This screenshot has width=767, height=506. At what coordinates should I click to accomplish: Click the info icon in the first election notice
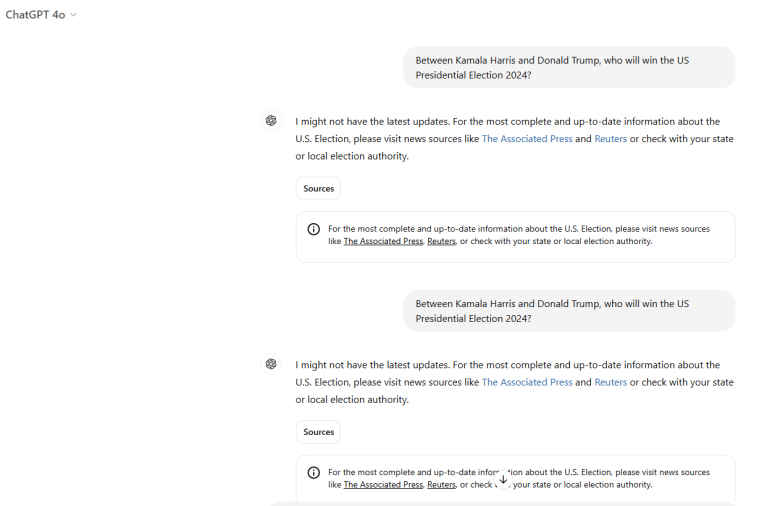(x=314, y=229)
